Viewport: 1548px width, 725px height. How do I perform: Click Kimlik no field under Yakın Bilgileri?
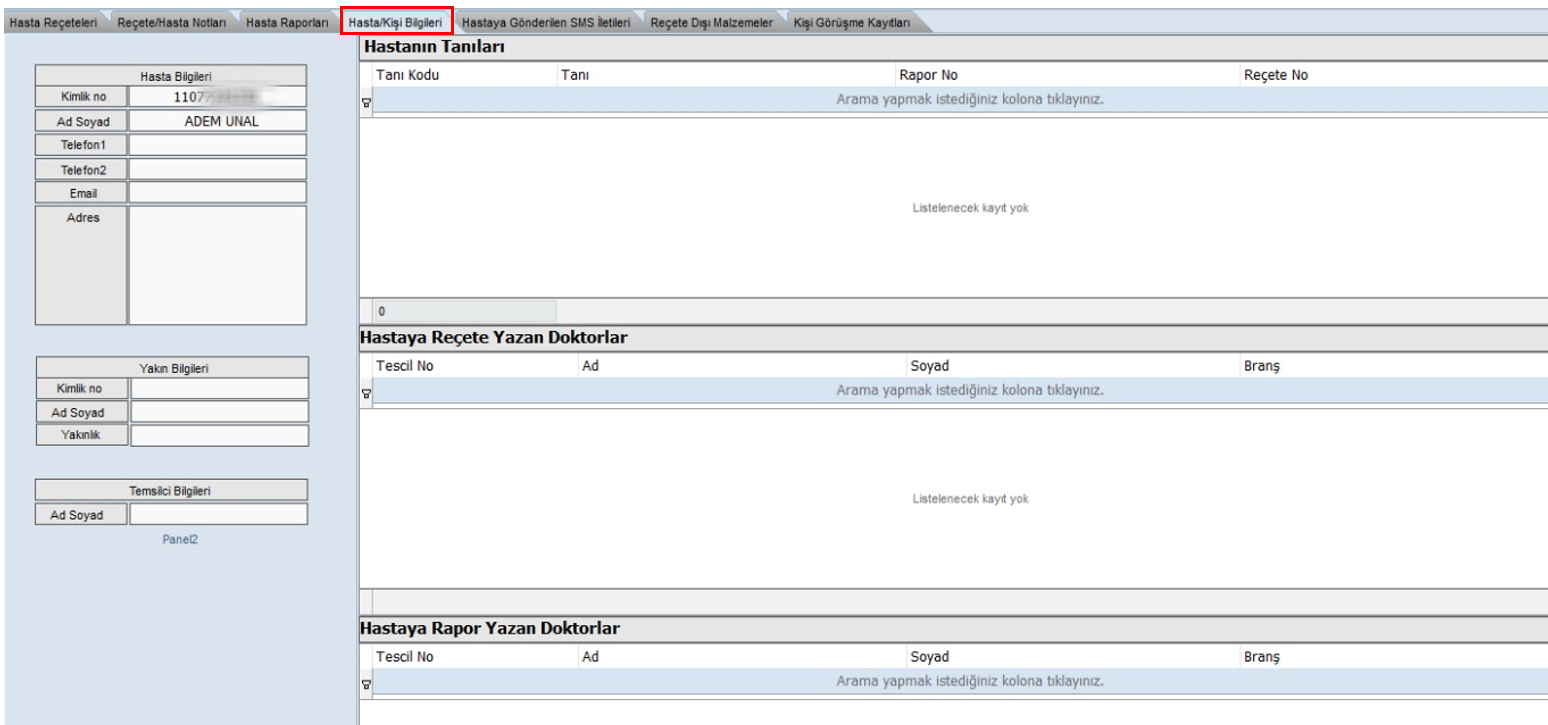tap(219, 388)
